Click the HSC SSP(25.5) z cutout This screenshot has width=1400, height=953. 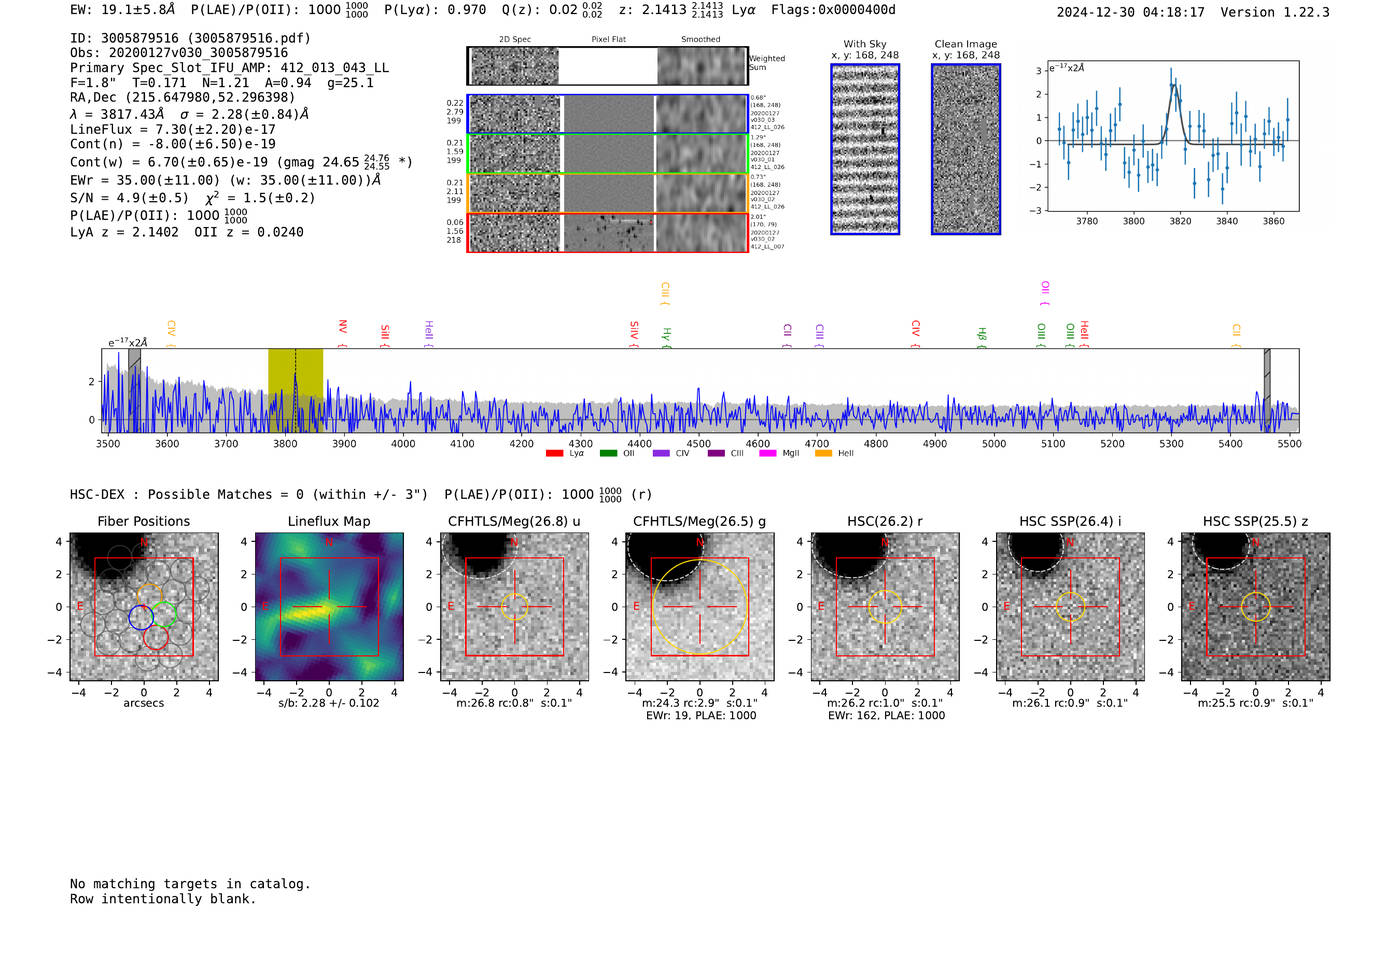(x=1255, y=606)
